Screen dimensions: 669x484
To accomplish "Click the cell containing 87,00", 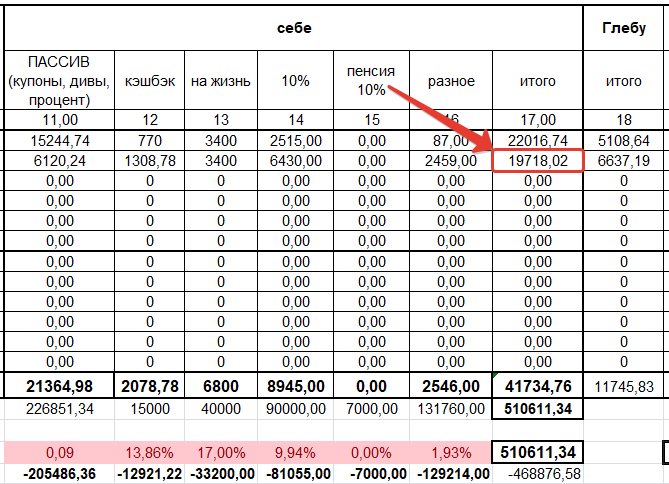I will [451, 140].
